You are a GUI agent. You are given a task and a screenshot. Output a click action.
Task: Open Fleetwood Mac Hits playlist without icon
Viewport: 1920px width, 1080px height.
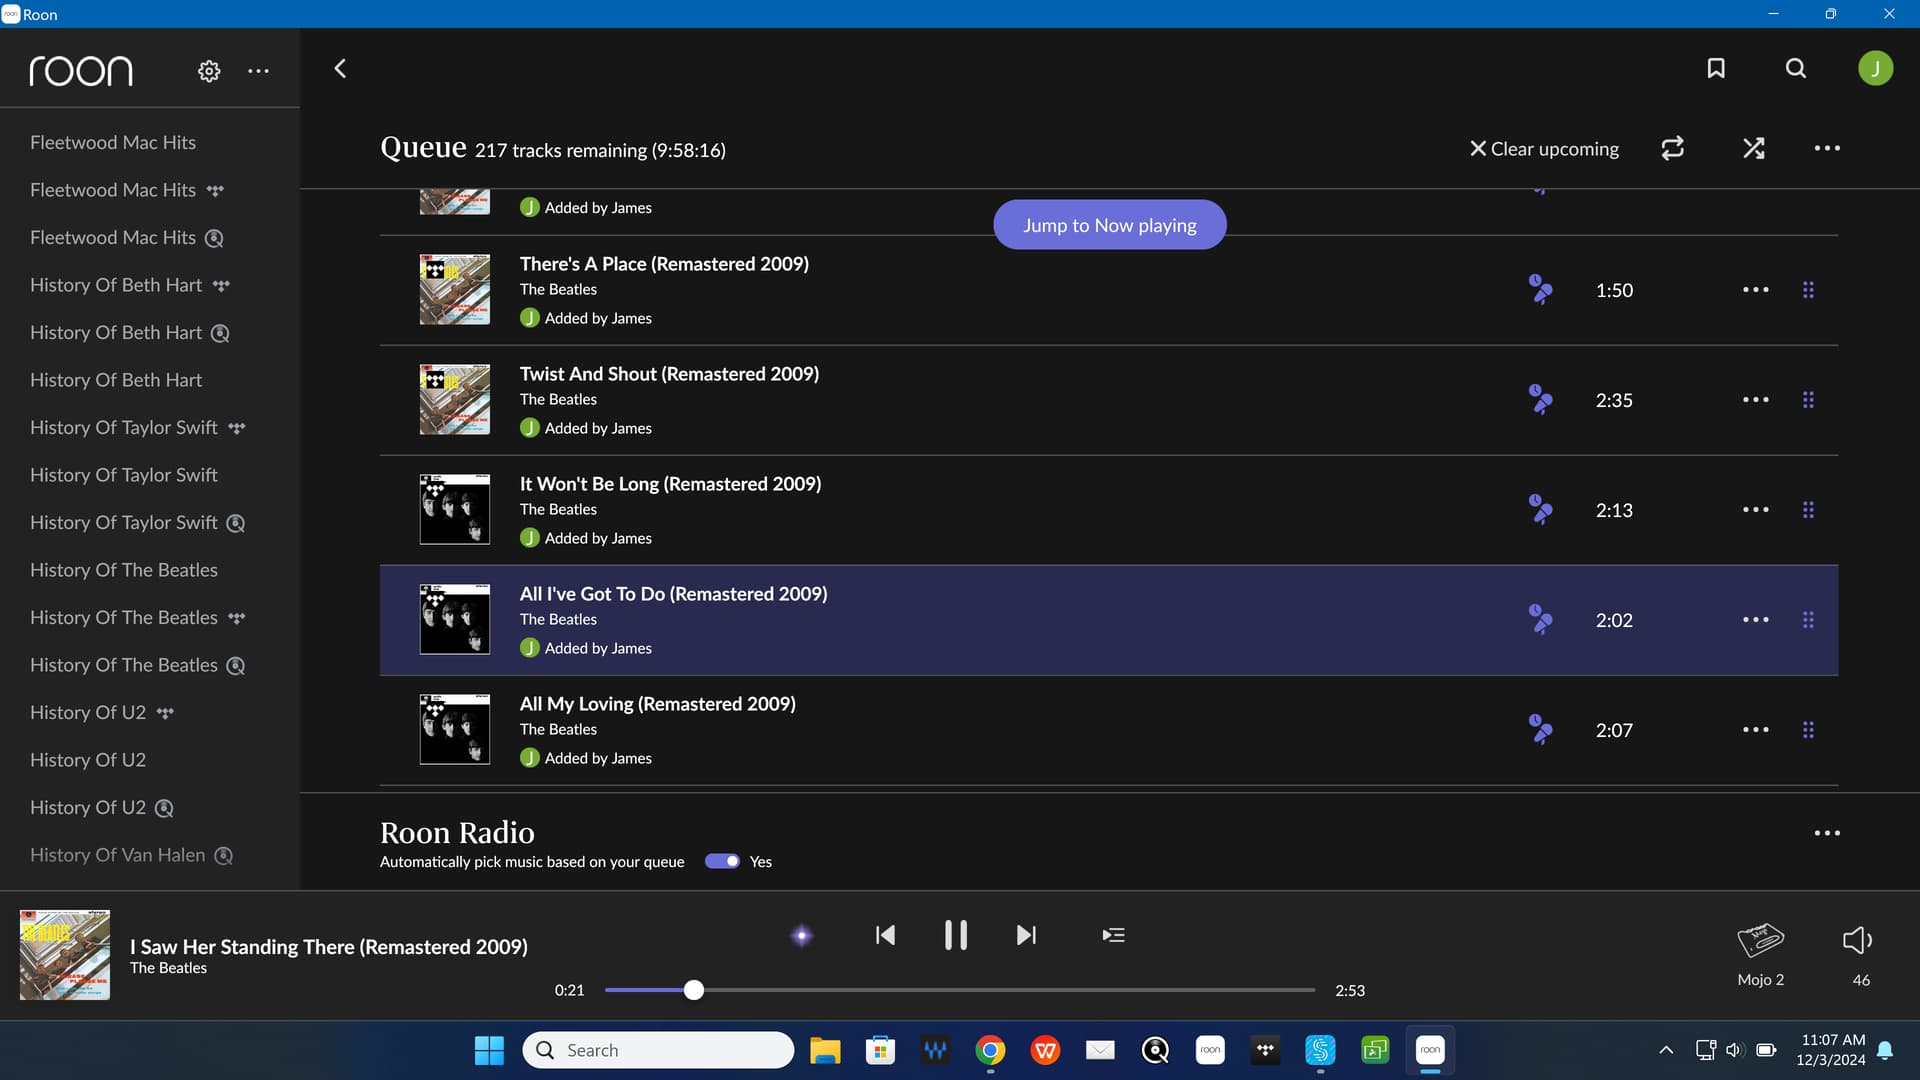(113, 142)
